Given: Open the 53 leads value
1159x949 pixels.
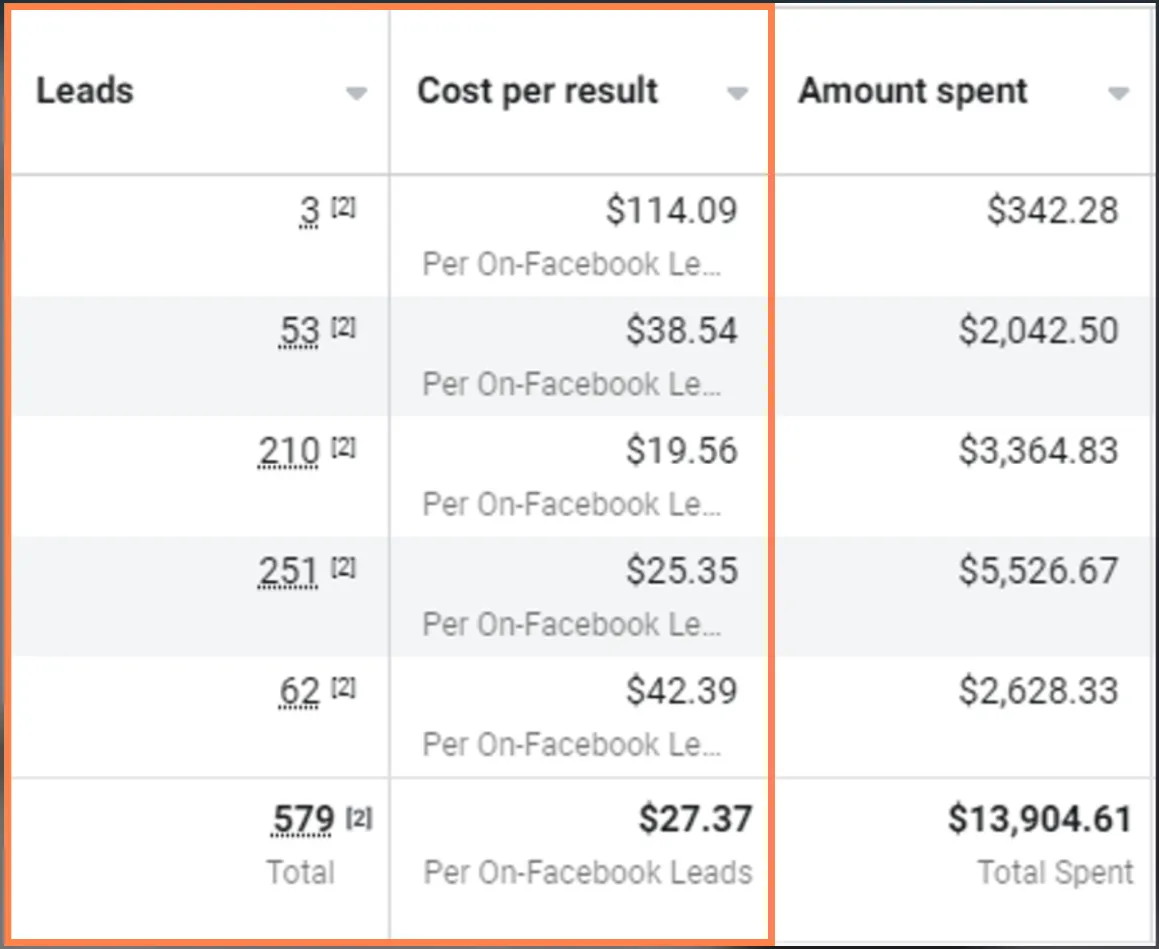Looking at the screenshot, I should pyautogui.click(x=299, y=331).
